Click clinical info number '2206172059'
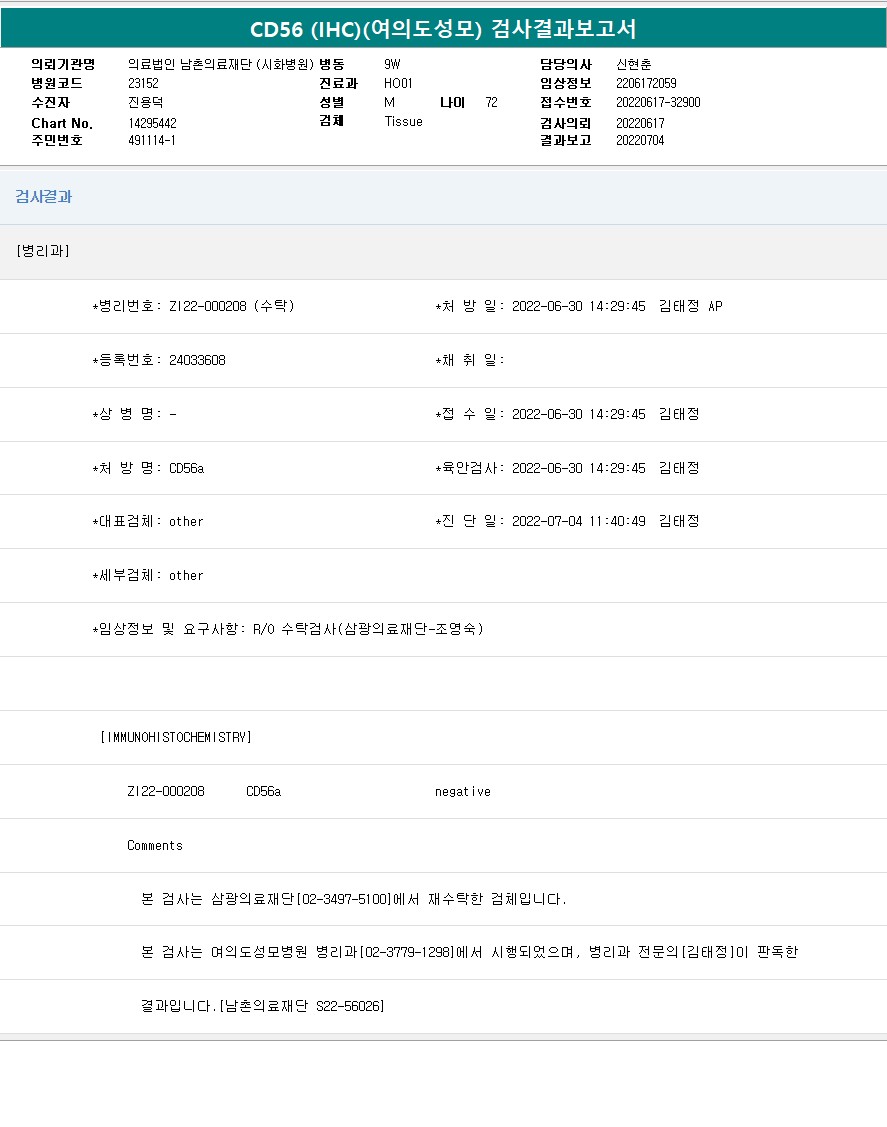 [646, 83]
